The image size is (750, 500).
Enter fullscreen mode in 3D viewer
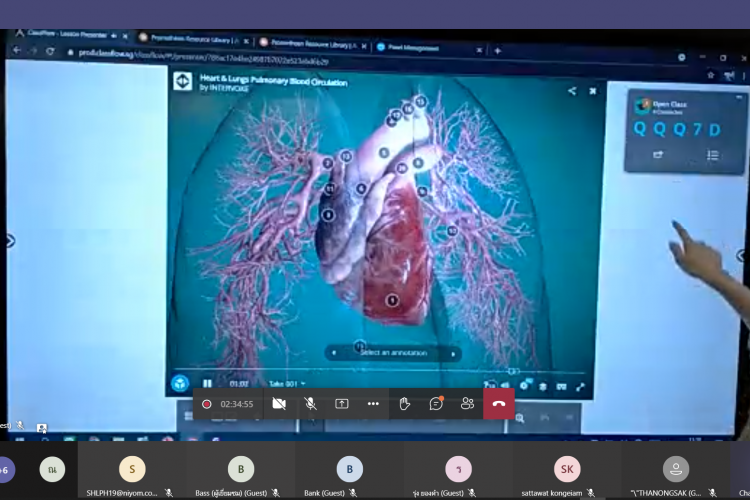(x=580, y=386)
